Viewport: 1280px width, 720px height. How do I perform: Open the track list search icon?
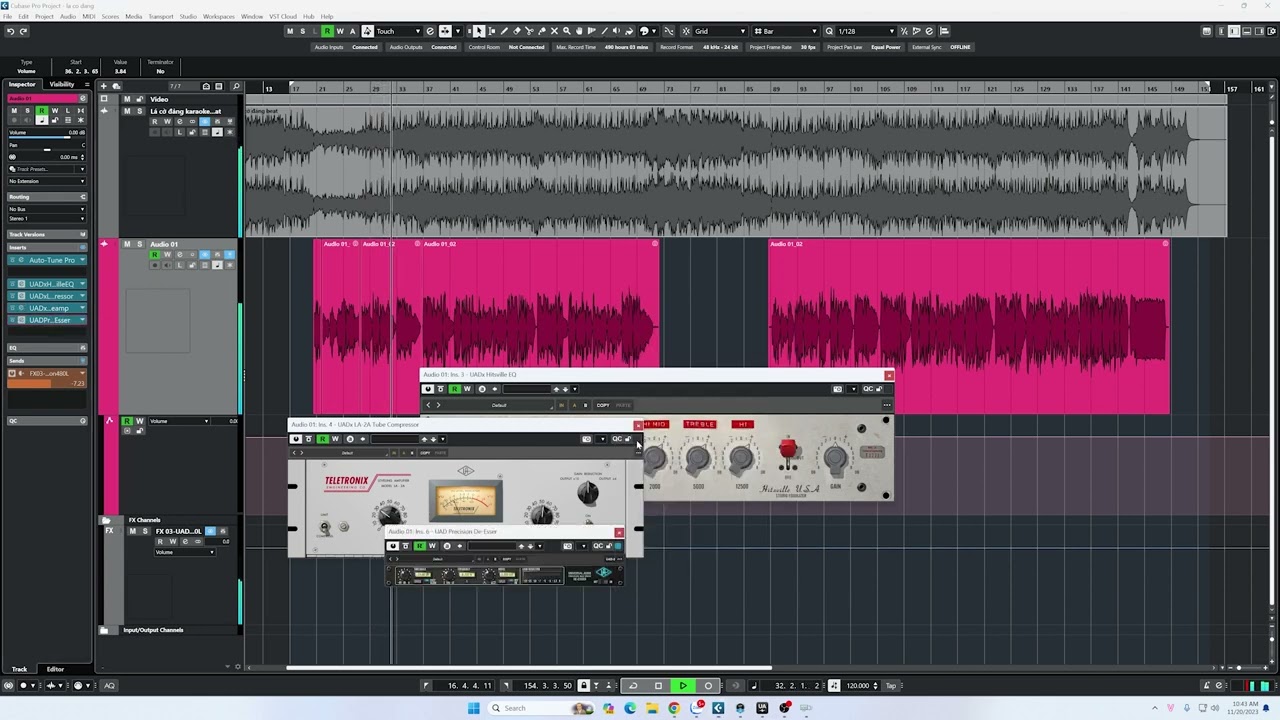coord(236,86)
